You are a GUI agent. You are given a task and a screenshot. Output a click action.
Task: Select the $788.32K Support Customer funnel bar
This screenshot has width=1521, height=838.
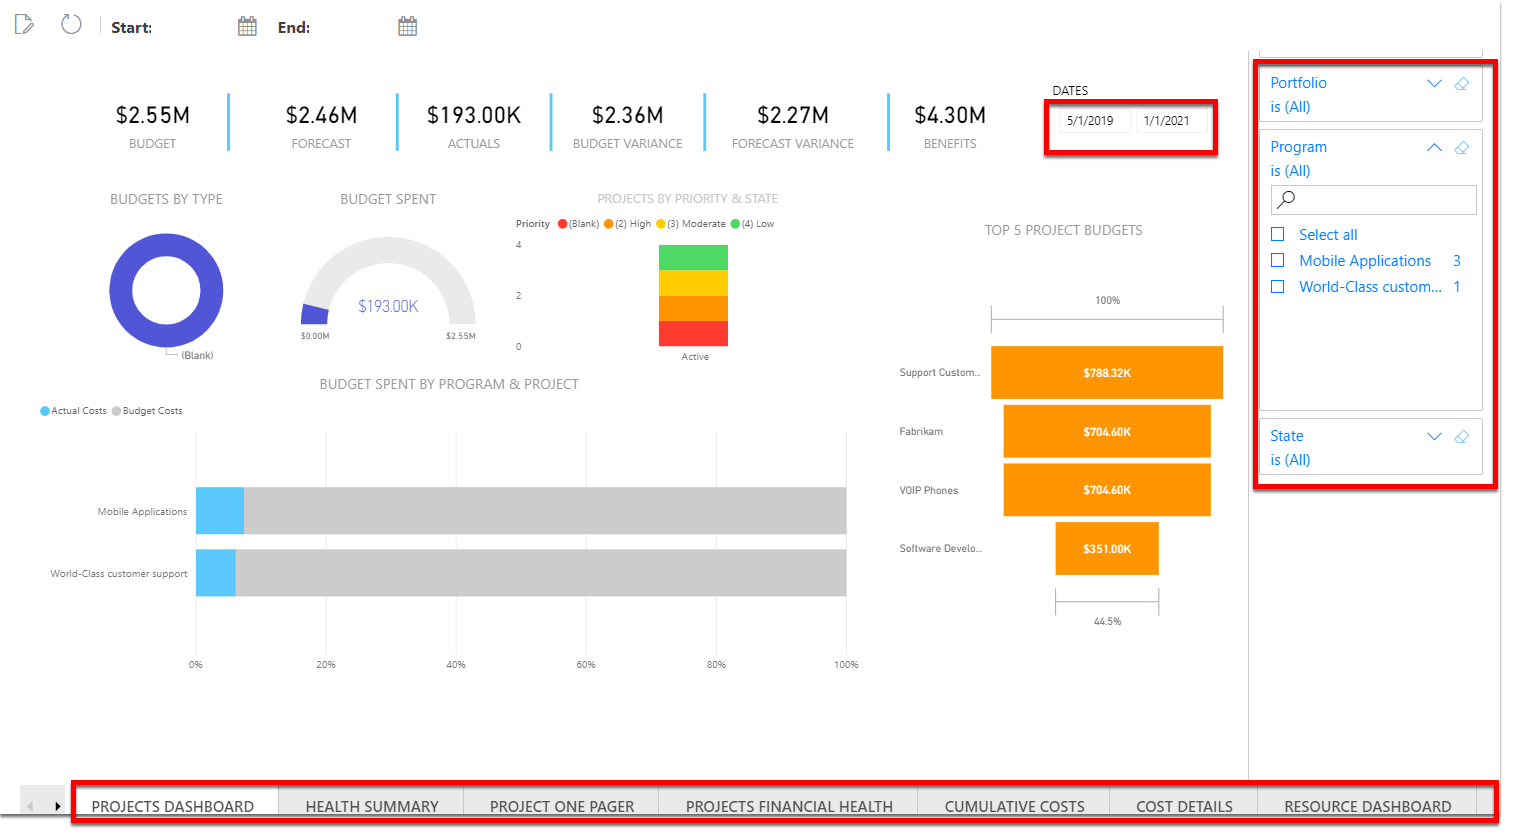tap(1107, 372)
